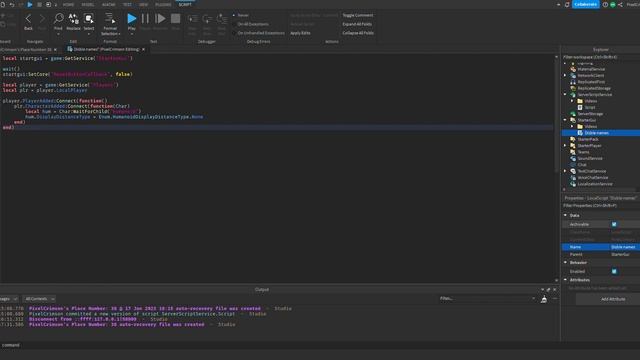Collapse the Behavior properties section
Screen dimensions: 640x360
565,262
